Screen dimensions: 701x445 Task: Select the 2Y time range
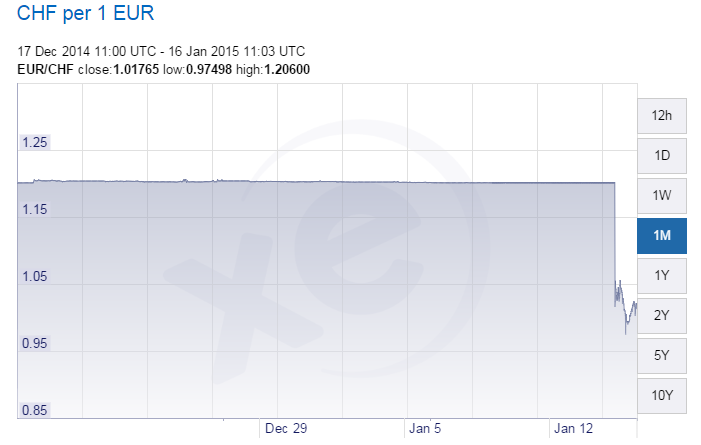pos(662,316)
